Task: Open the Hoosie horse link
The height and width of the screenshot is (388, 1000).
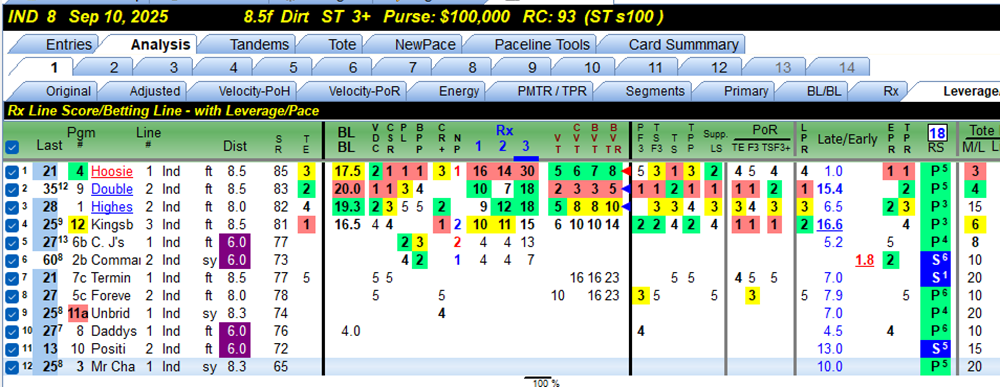Action: point(112,172)
